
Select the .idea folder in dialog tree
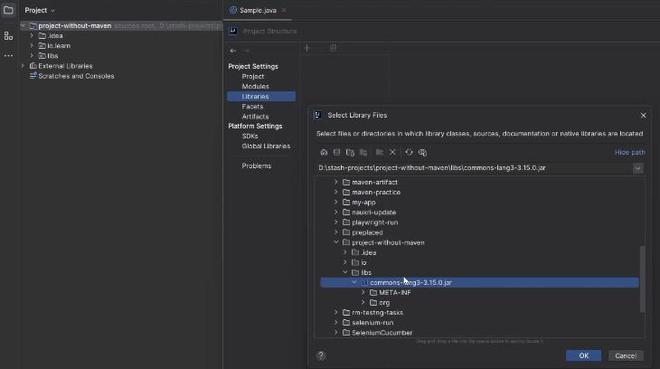pyautogui.click(x=369, y=252)
